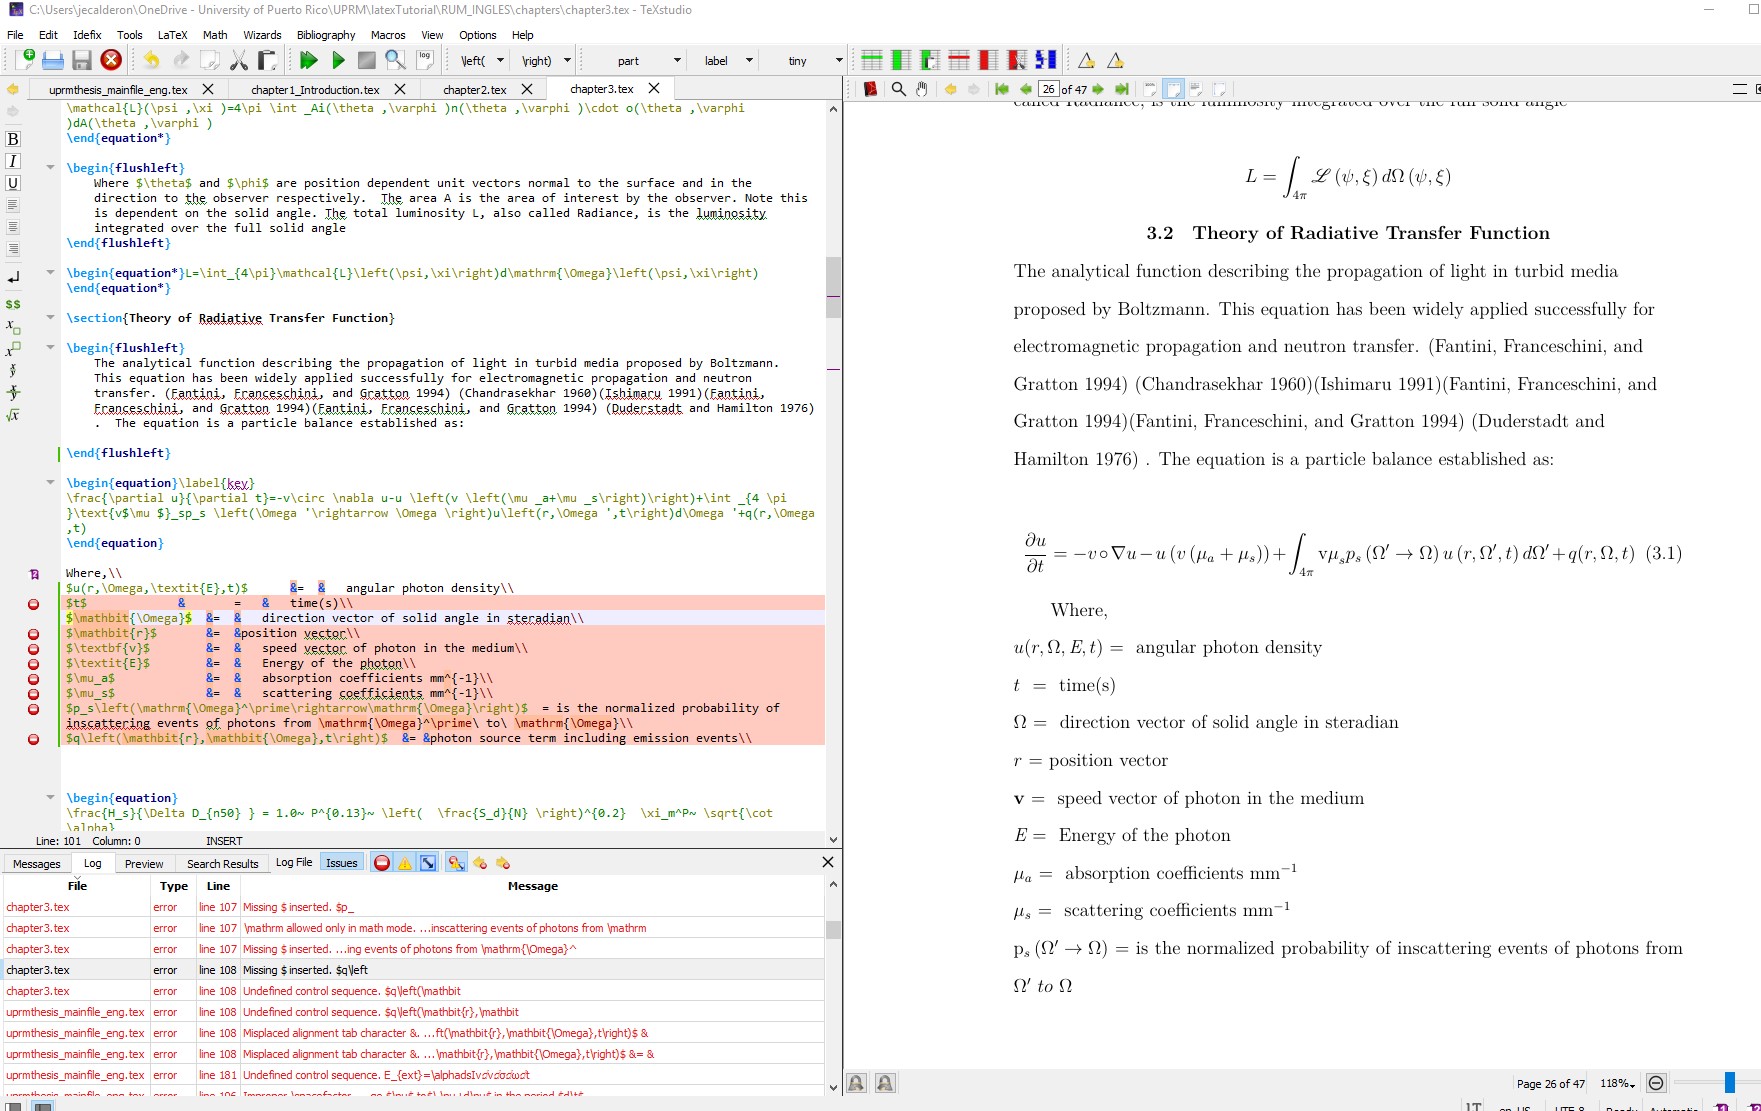Image resolution: width=1761 pixels, height=1111 pixels.
Task: Open the Search Results tab
Action: click(222, 863)
